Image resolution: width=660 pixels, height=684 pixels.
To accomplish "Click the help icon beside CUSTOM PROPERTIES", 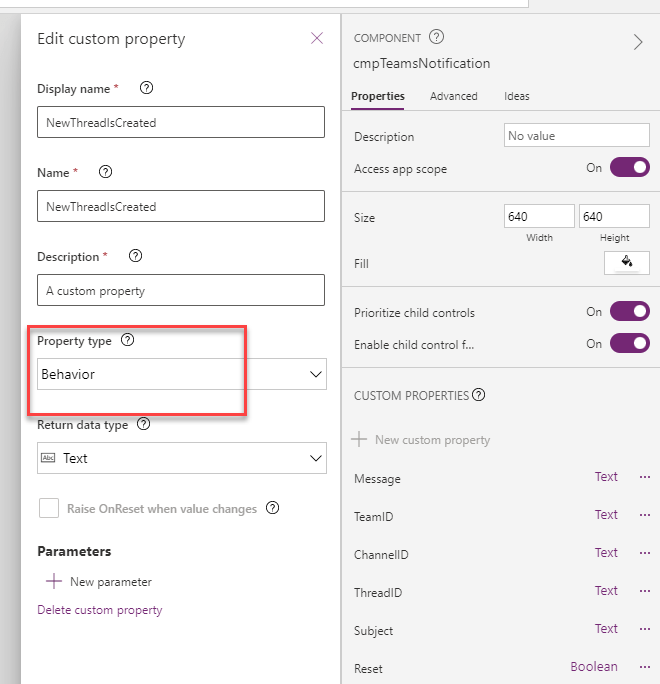I will pos(478,395).
